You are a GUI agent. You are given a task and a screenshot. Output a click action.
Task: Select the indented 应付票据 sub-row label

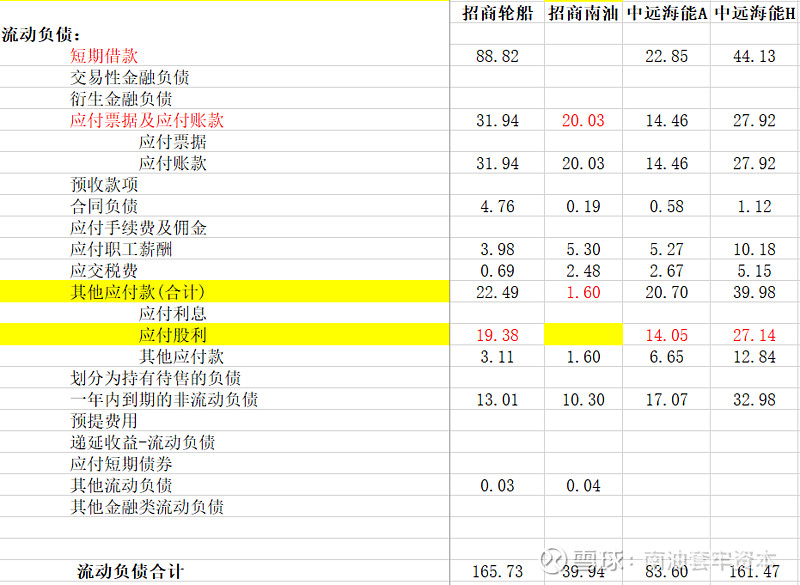point(172,142)
